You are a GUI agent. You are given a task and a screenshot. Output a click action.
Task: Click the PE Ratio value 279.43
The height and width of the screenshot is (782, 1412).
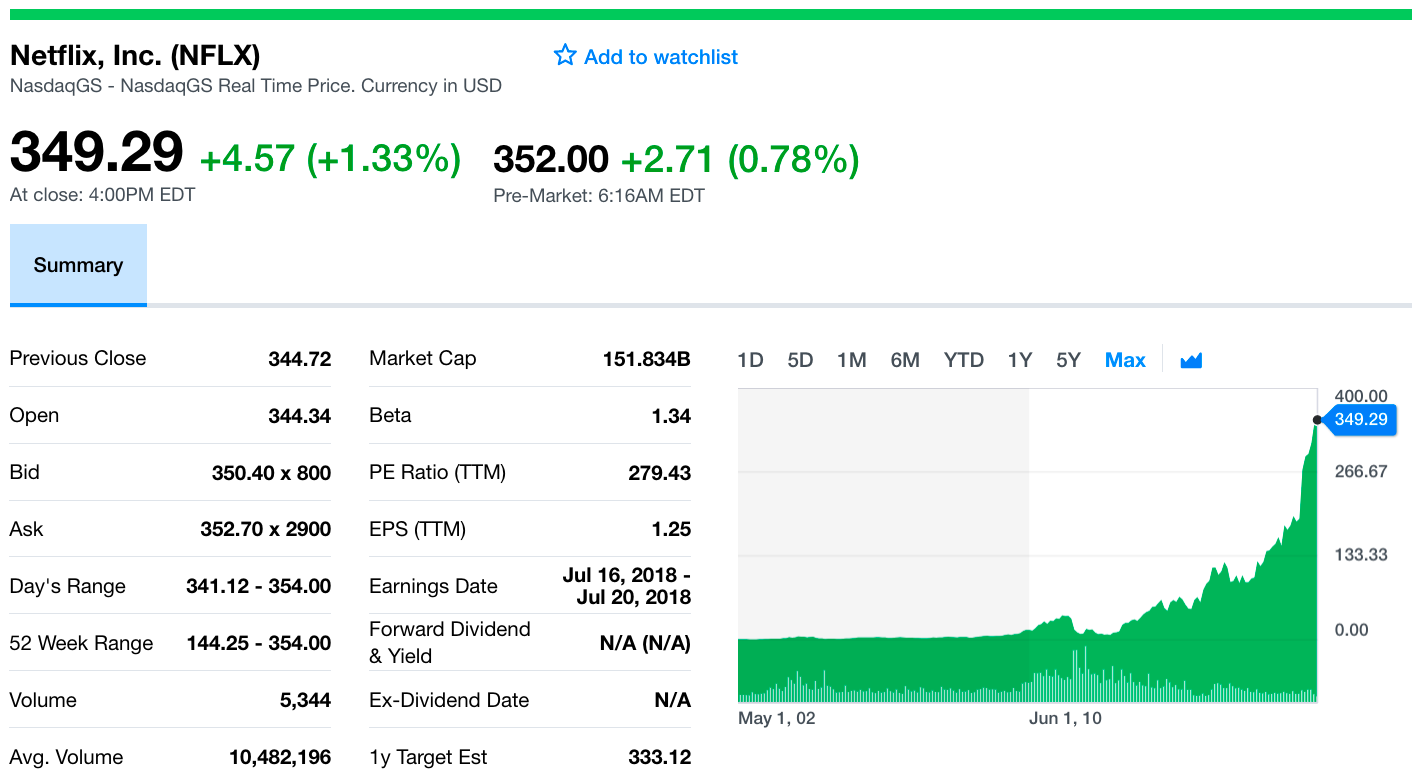(659, 473)
